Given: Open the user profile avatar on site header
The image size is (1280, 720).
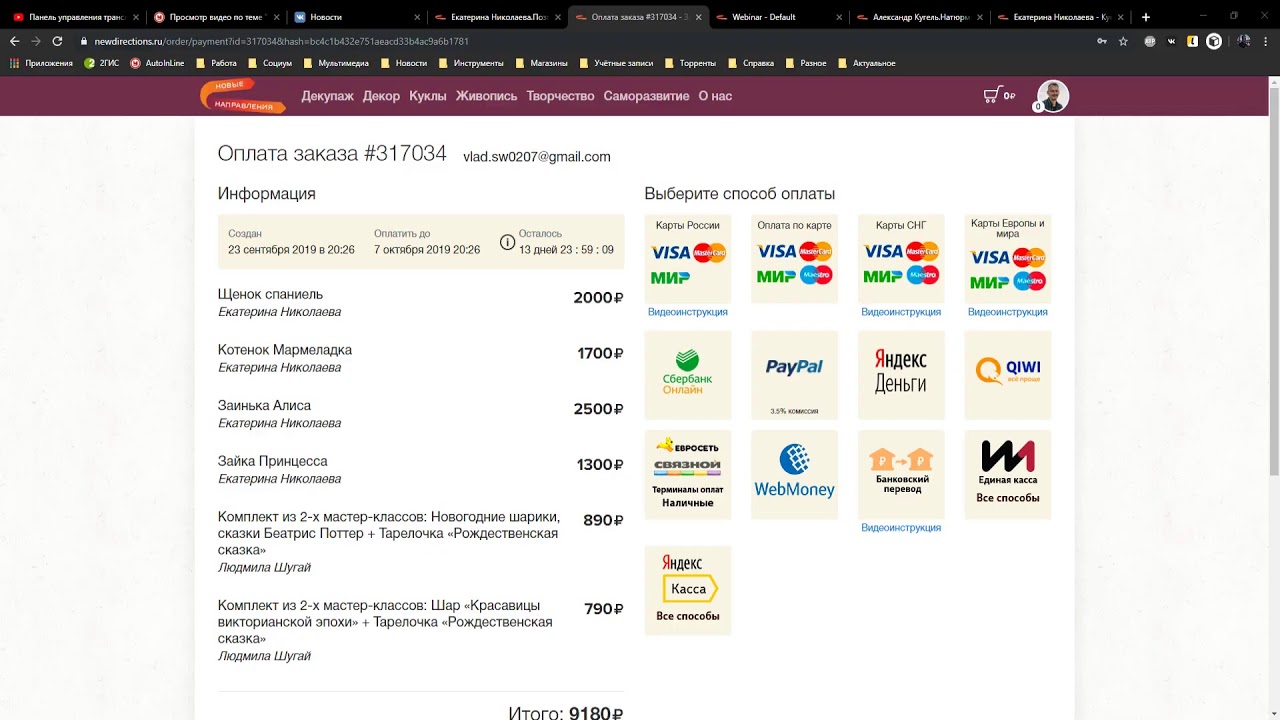Looking at the screenshot, I should pyautogui.click(x=1053, y=96).
